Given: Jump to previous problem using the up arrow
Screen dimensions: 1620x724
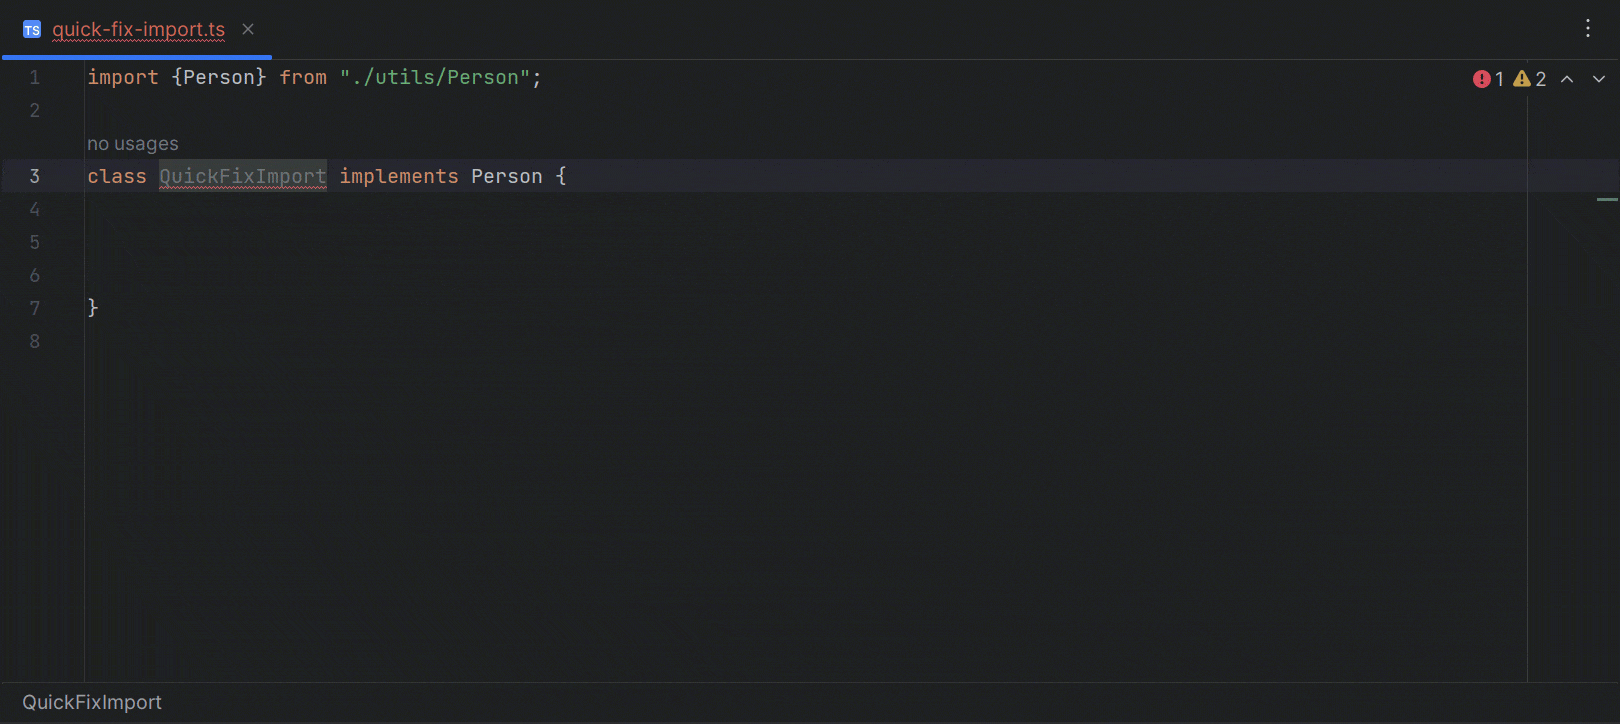Looking at the screenshot, I should 1567,78.
